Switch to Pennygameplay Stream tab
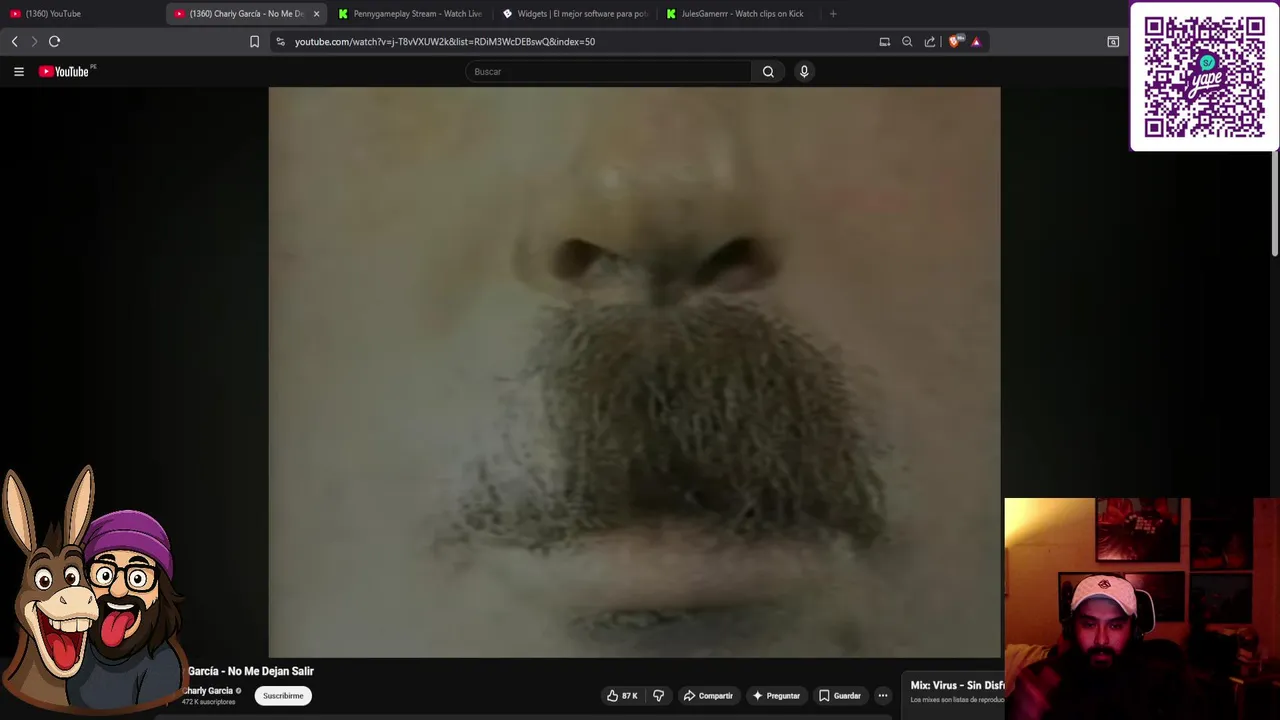 click(410, 13)
